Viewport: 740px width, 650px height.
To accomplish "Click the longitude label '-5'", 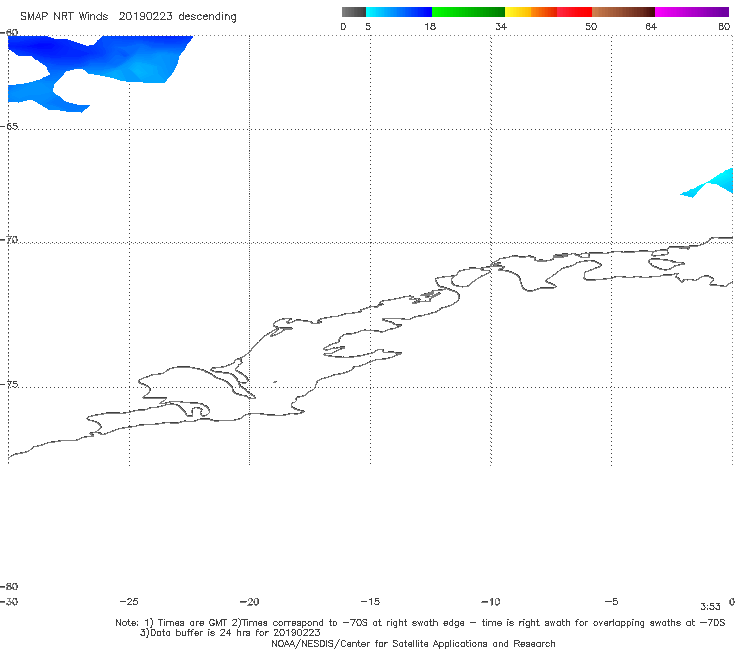I will tap(611, 601).
